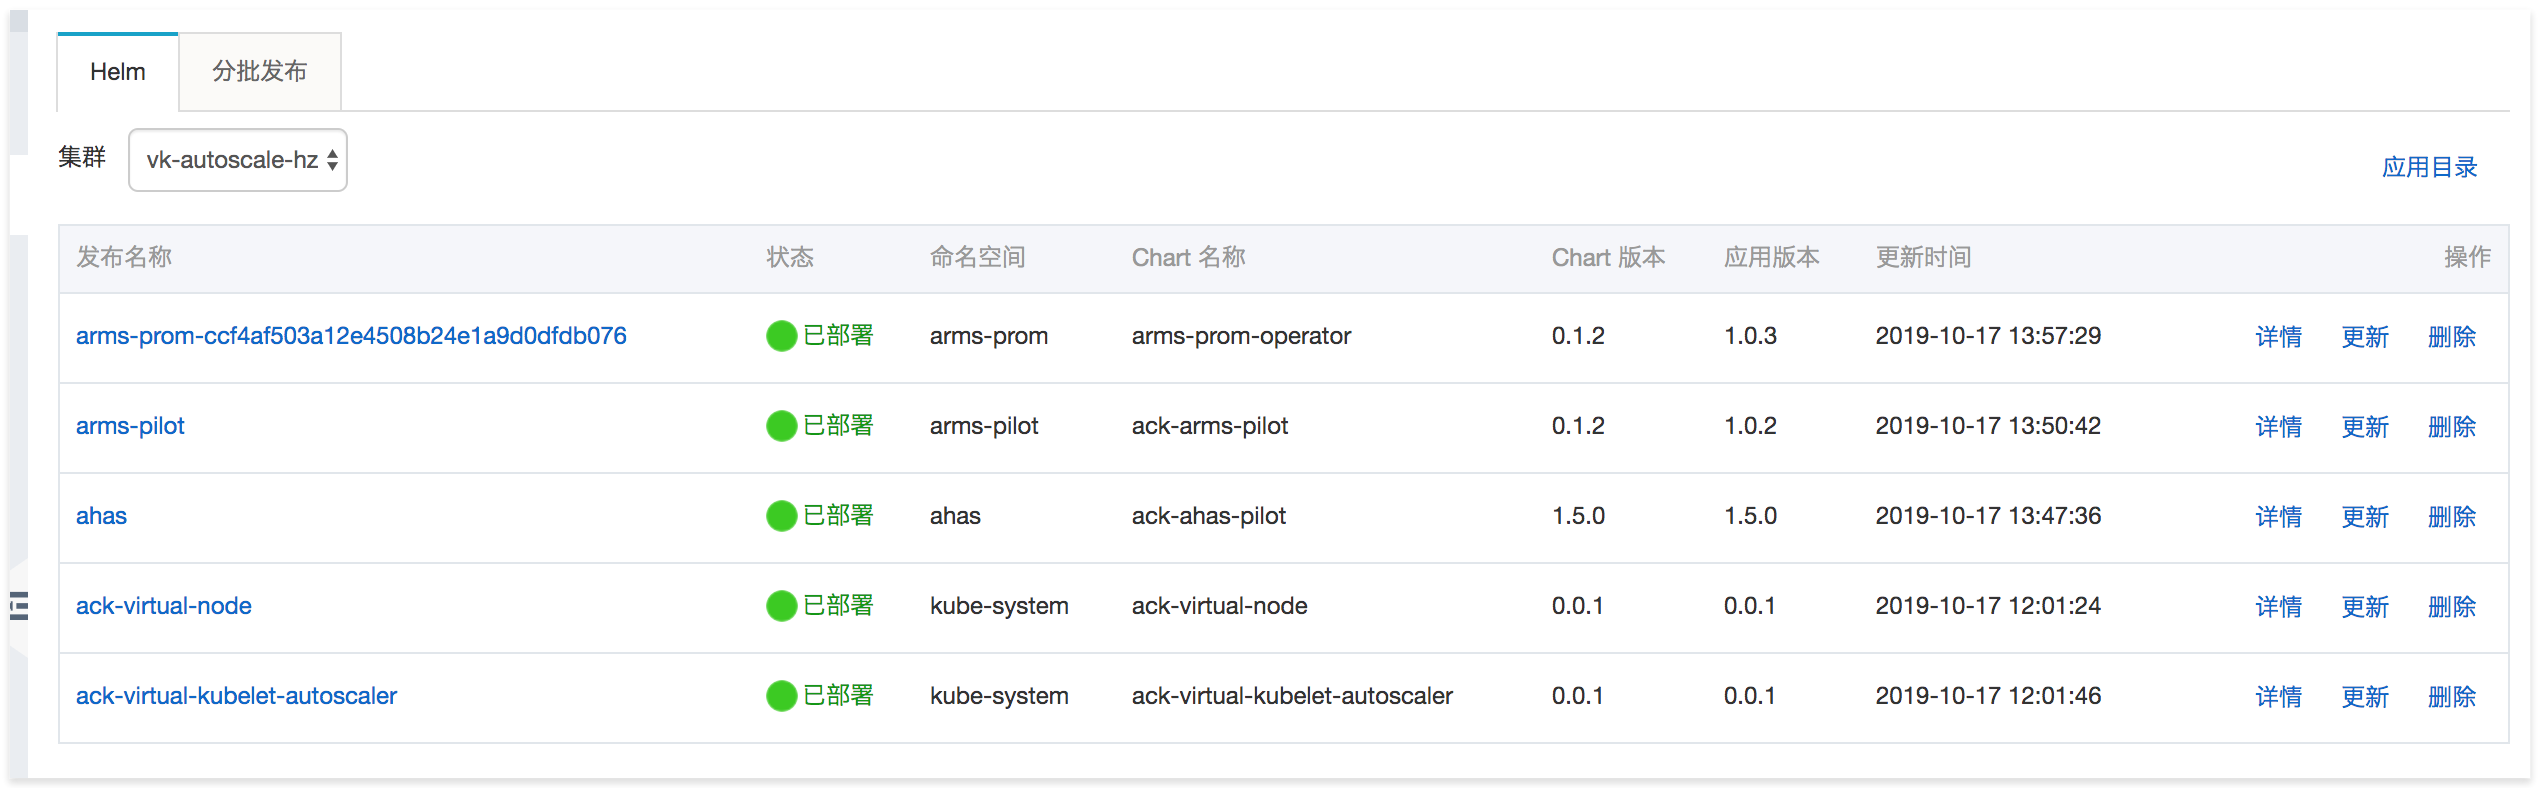Click 详情 for the 12:01:24 row

2278,607
